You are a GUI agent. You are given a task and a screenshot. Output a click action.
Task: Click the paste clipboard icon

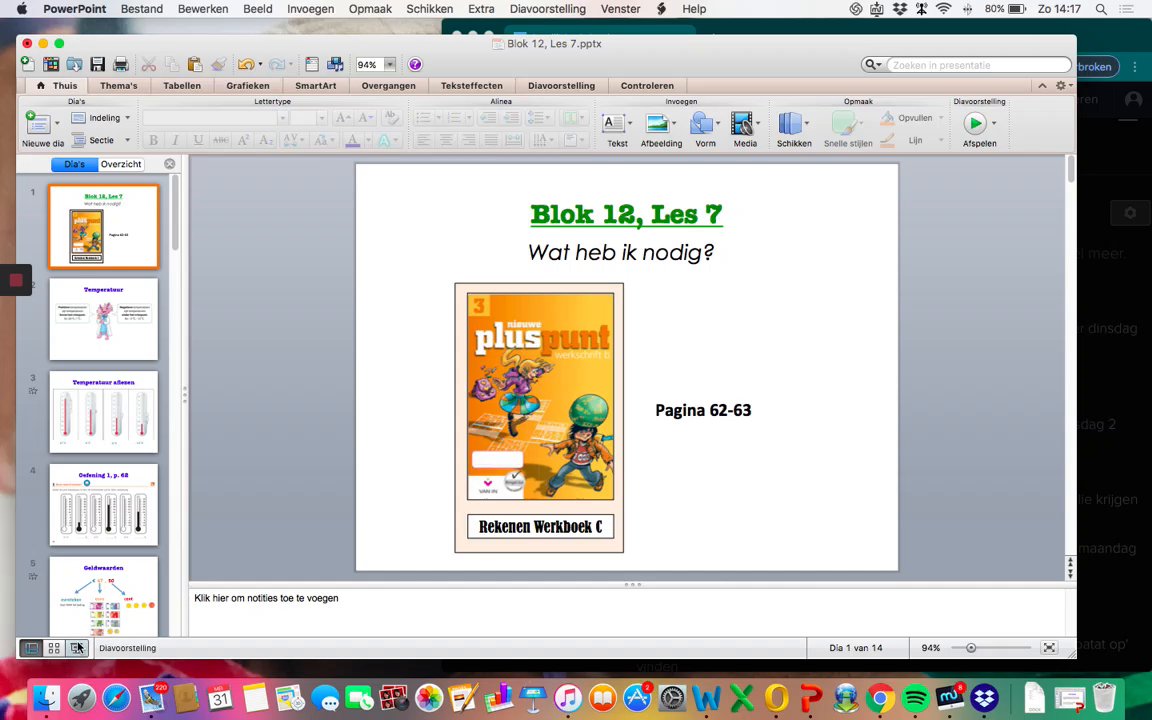pos(195,64)
